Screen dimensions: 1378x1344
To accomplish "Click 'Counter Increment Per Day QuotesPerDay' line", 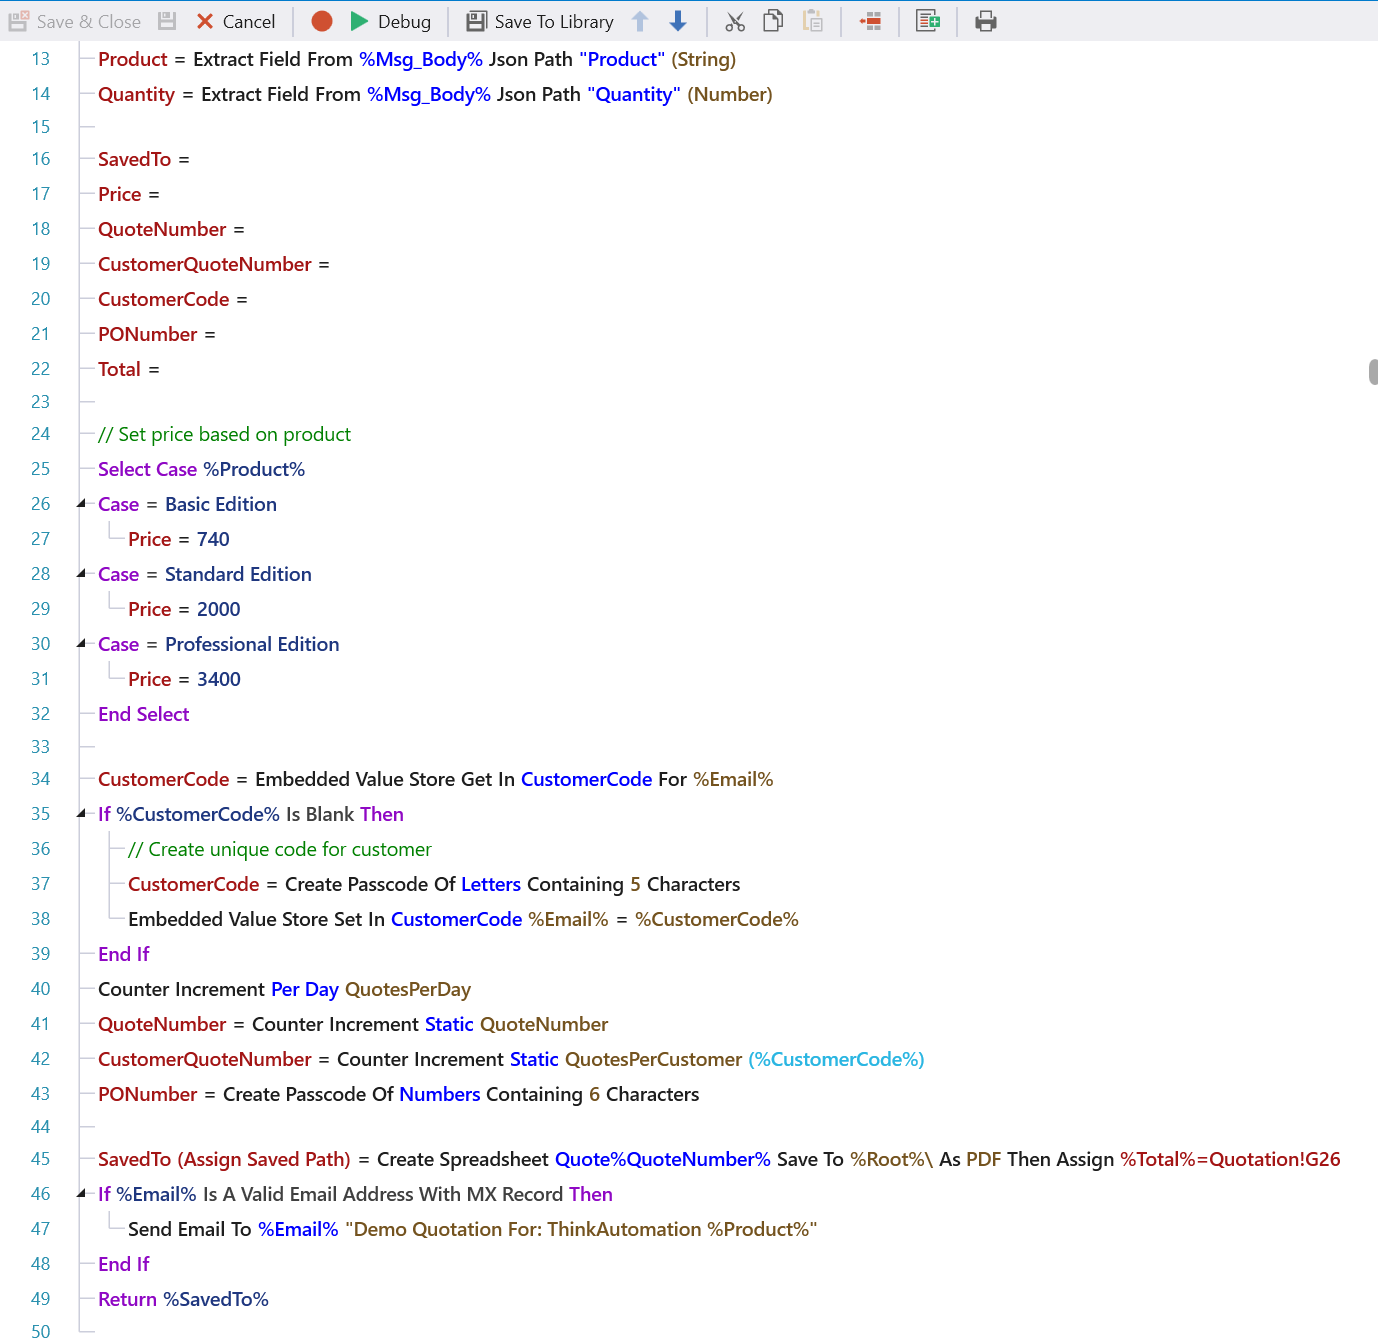I will pyautogui.click(x=284, y=989).
